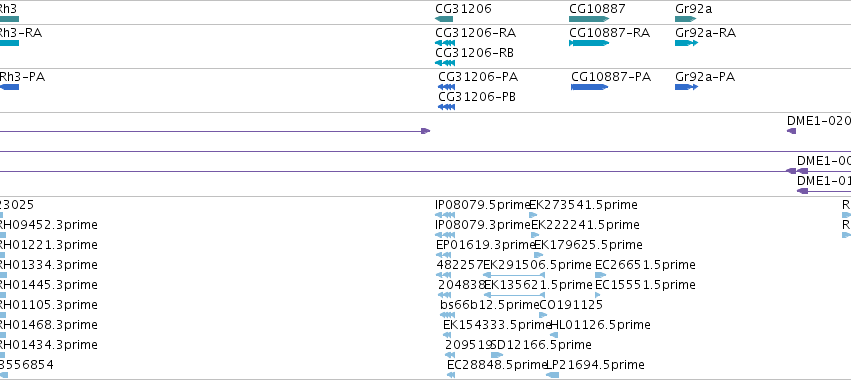This screenshot has height=380, width=851.
Task: Click the Gr92a-PA protein arrow
Action: (x=687, y=87)
